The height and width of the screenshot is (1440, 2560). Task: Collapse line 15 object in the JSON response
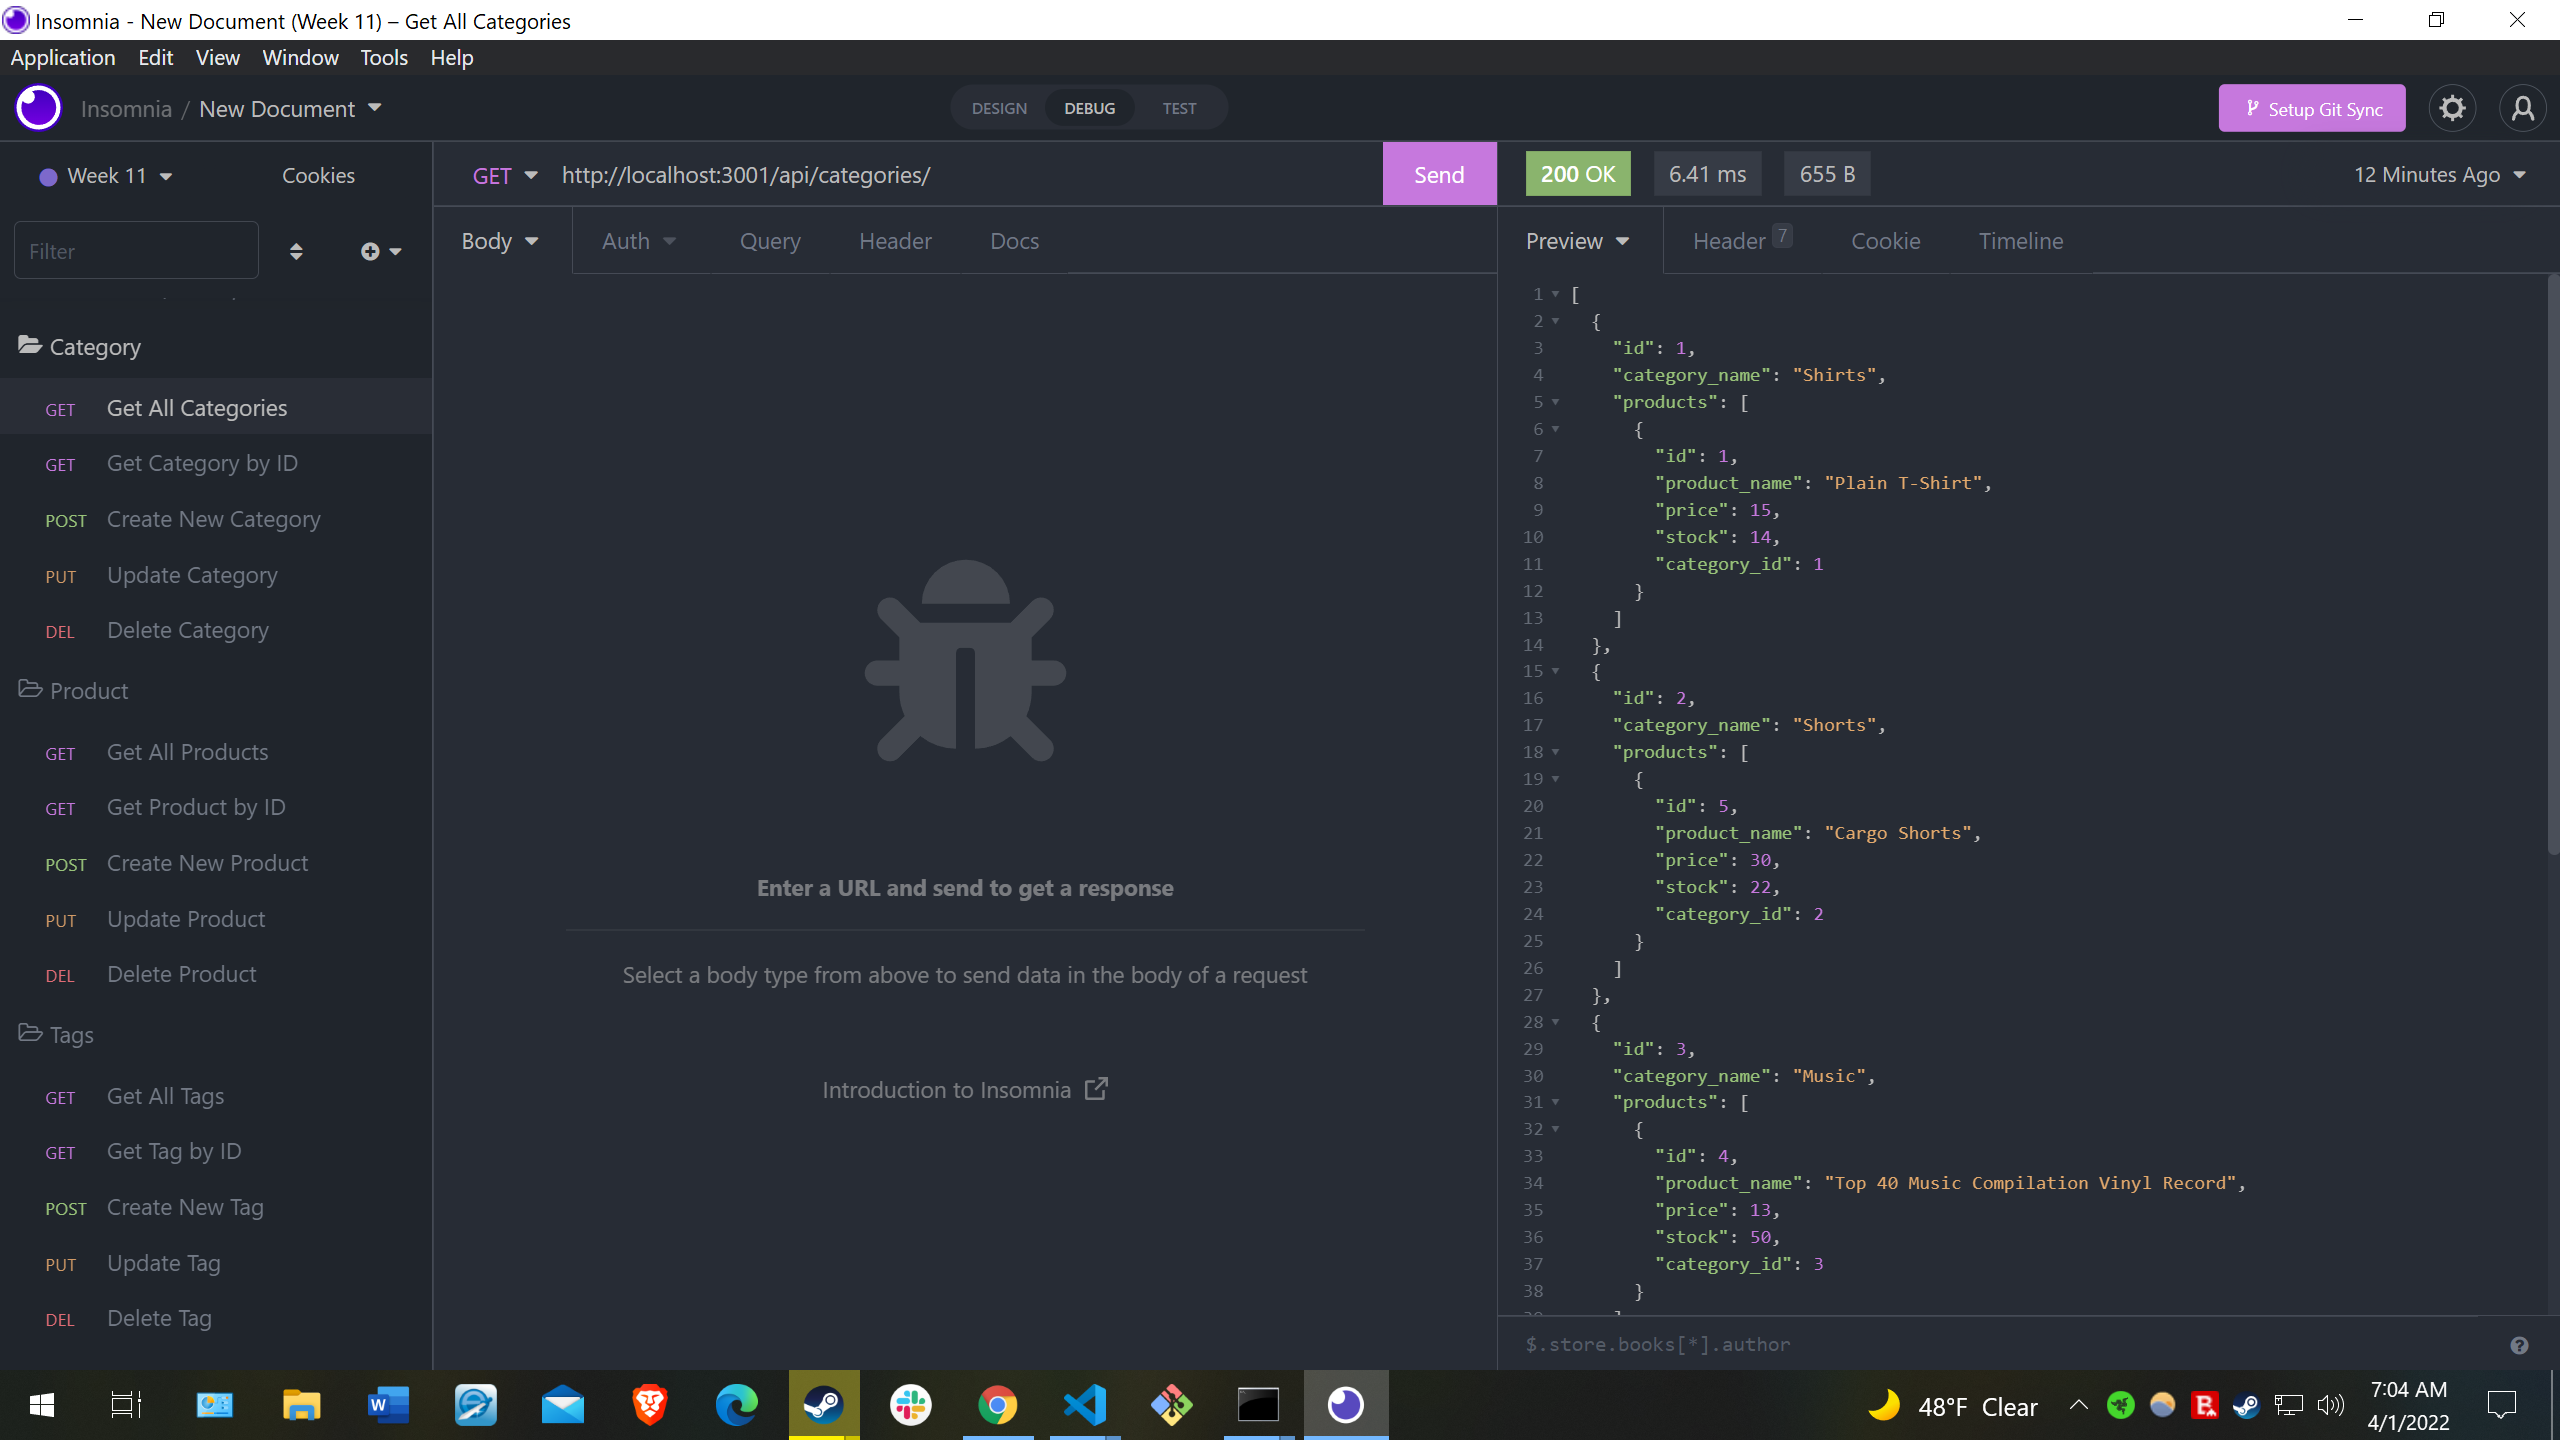coord(1556,671)
